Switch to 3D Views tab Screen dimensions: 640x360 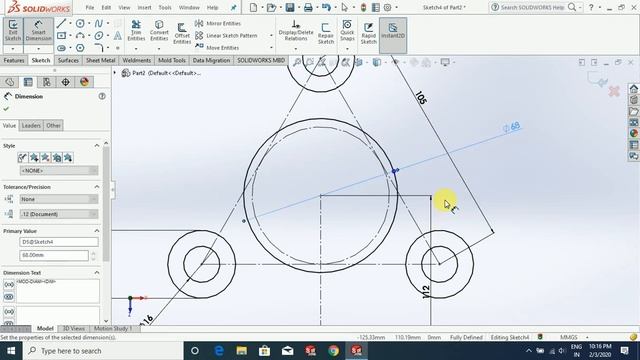[73, 329]
